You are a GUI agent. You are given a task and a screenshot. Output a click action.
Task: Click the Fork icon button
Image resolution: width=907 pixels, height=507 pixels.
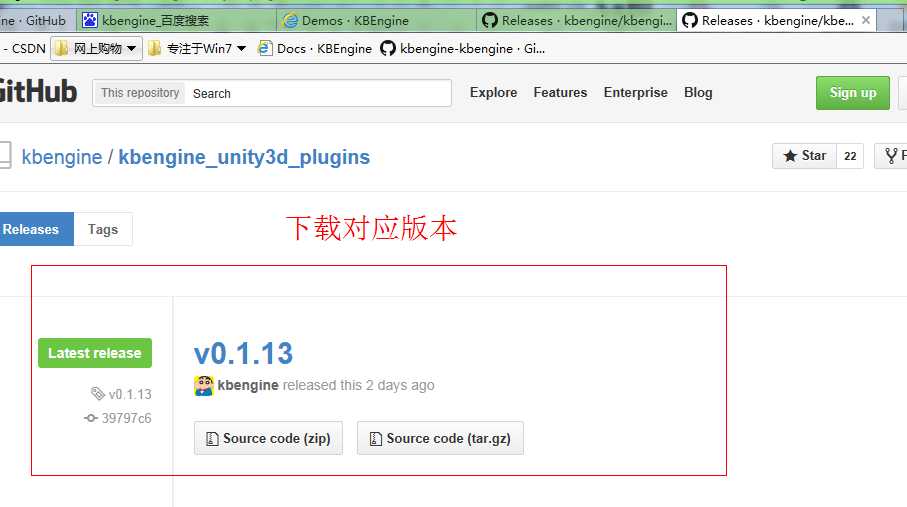click(891, 156)
